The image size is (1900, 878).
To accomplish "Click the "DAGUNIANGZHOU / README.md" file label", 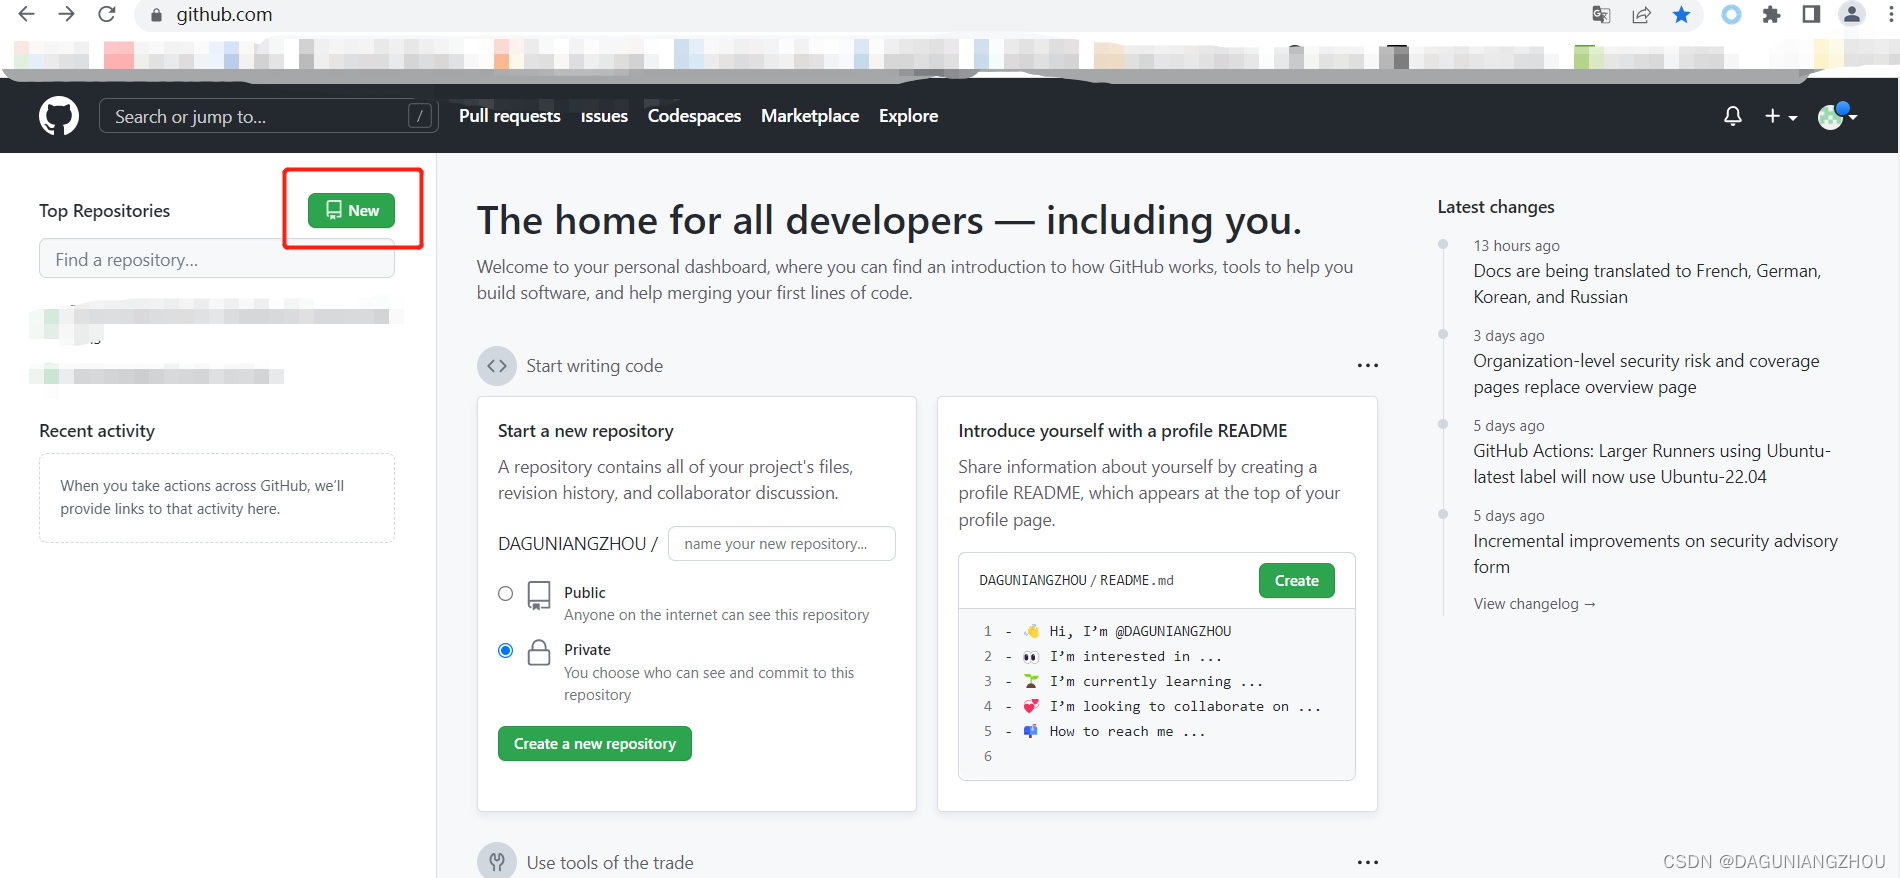I will [1076, 581].
